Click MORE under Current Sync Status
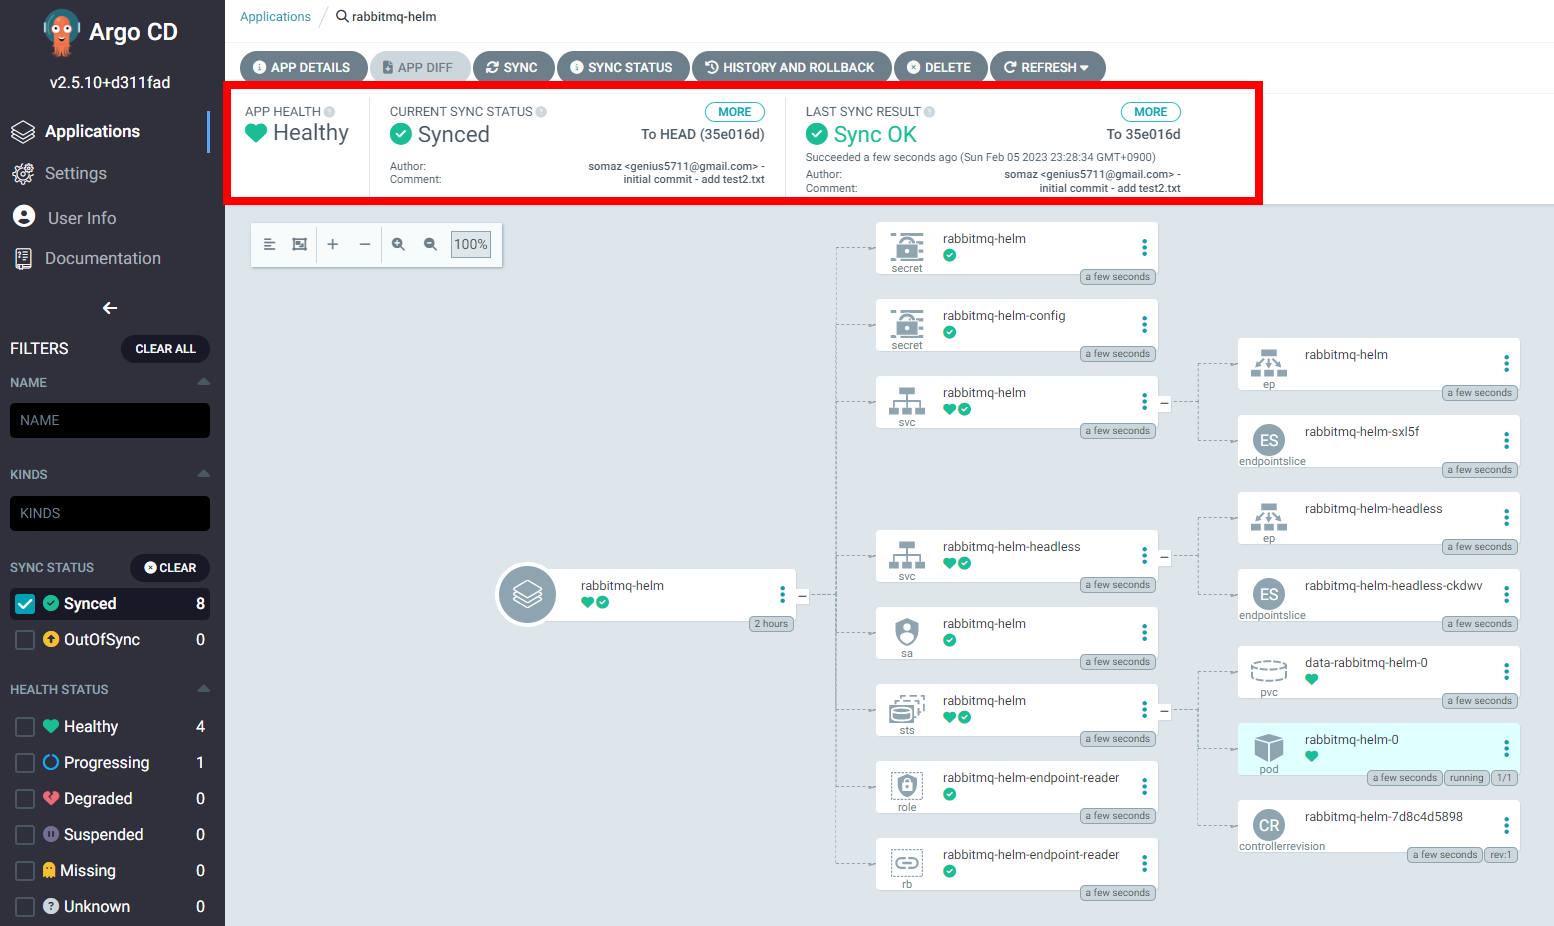This screenshot has width=1554, height=926. [x=735, y=112]
